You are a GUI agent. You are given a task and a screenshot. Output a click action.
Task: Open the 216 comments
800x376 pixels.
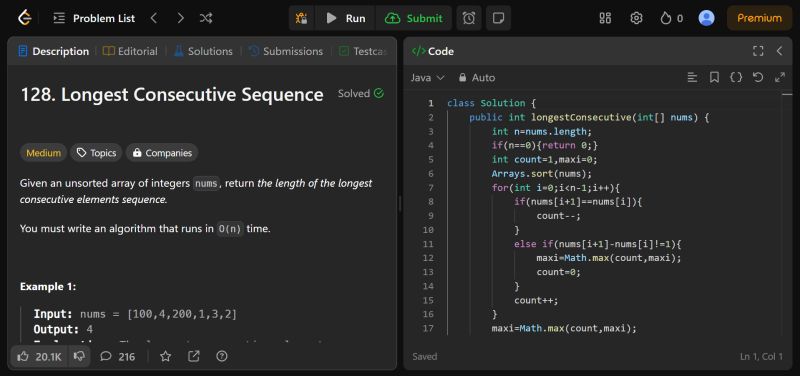coord(118,357)
